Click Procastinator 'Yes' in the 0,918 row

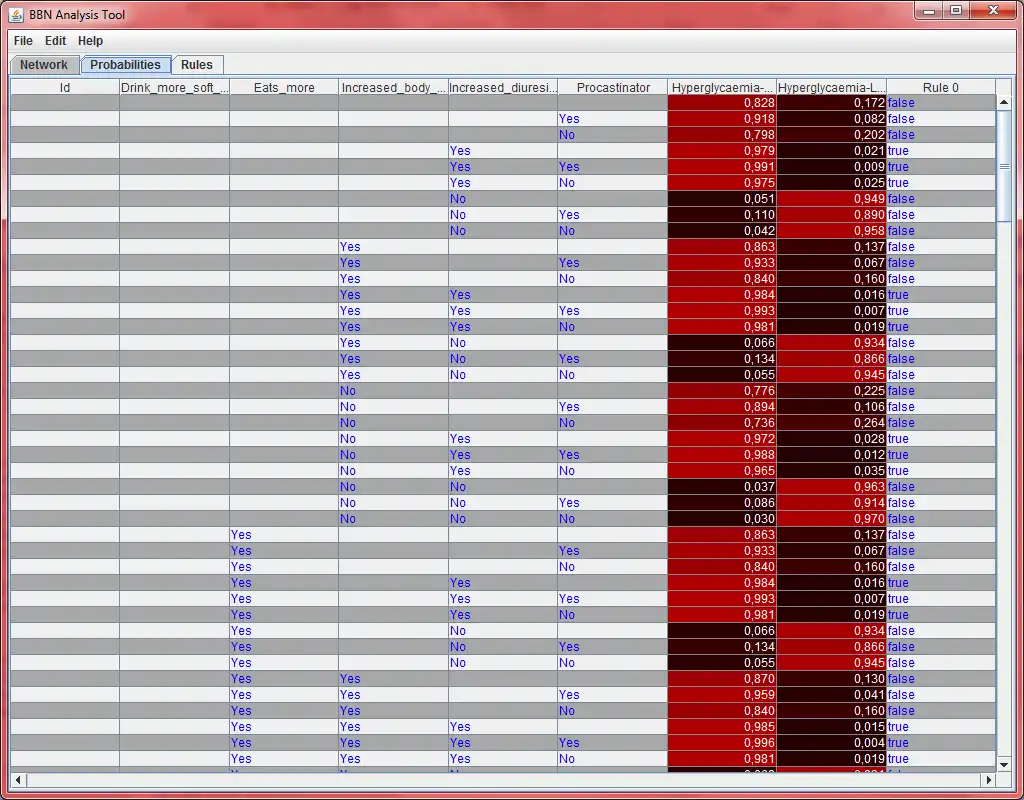pyautogui.click(x=569, y=119)
